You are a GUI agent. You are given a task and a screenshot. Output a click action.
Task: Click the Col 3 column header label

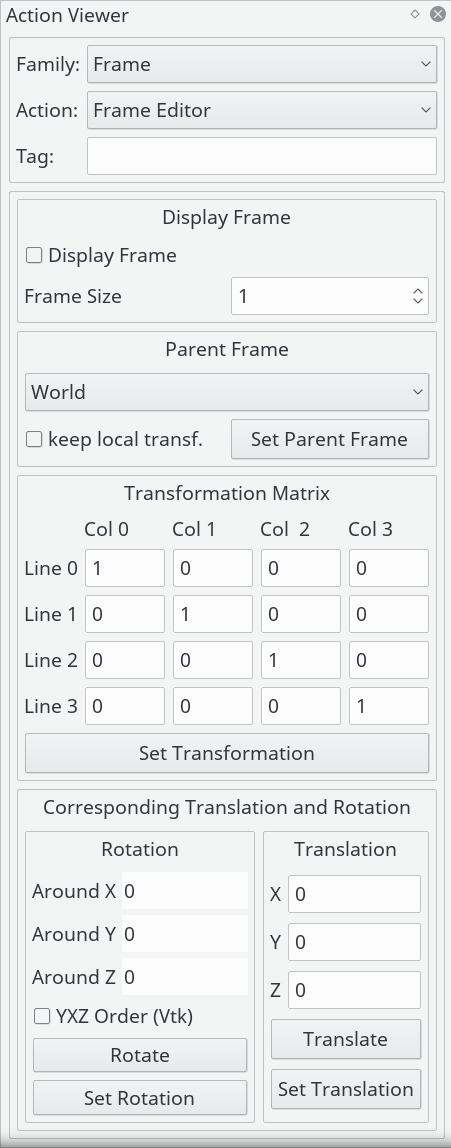tap(370, 529)
